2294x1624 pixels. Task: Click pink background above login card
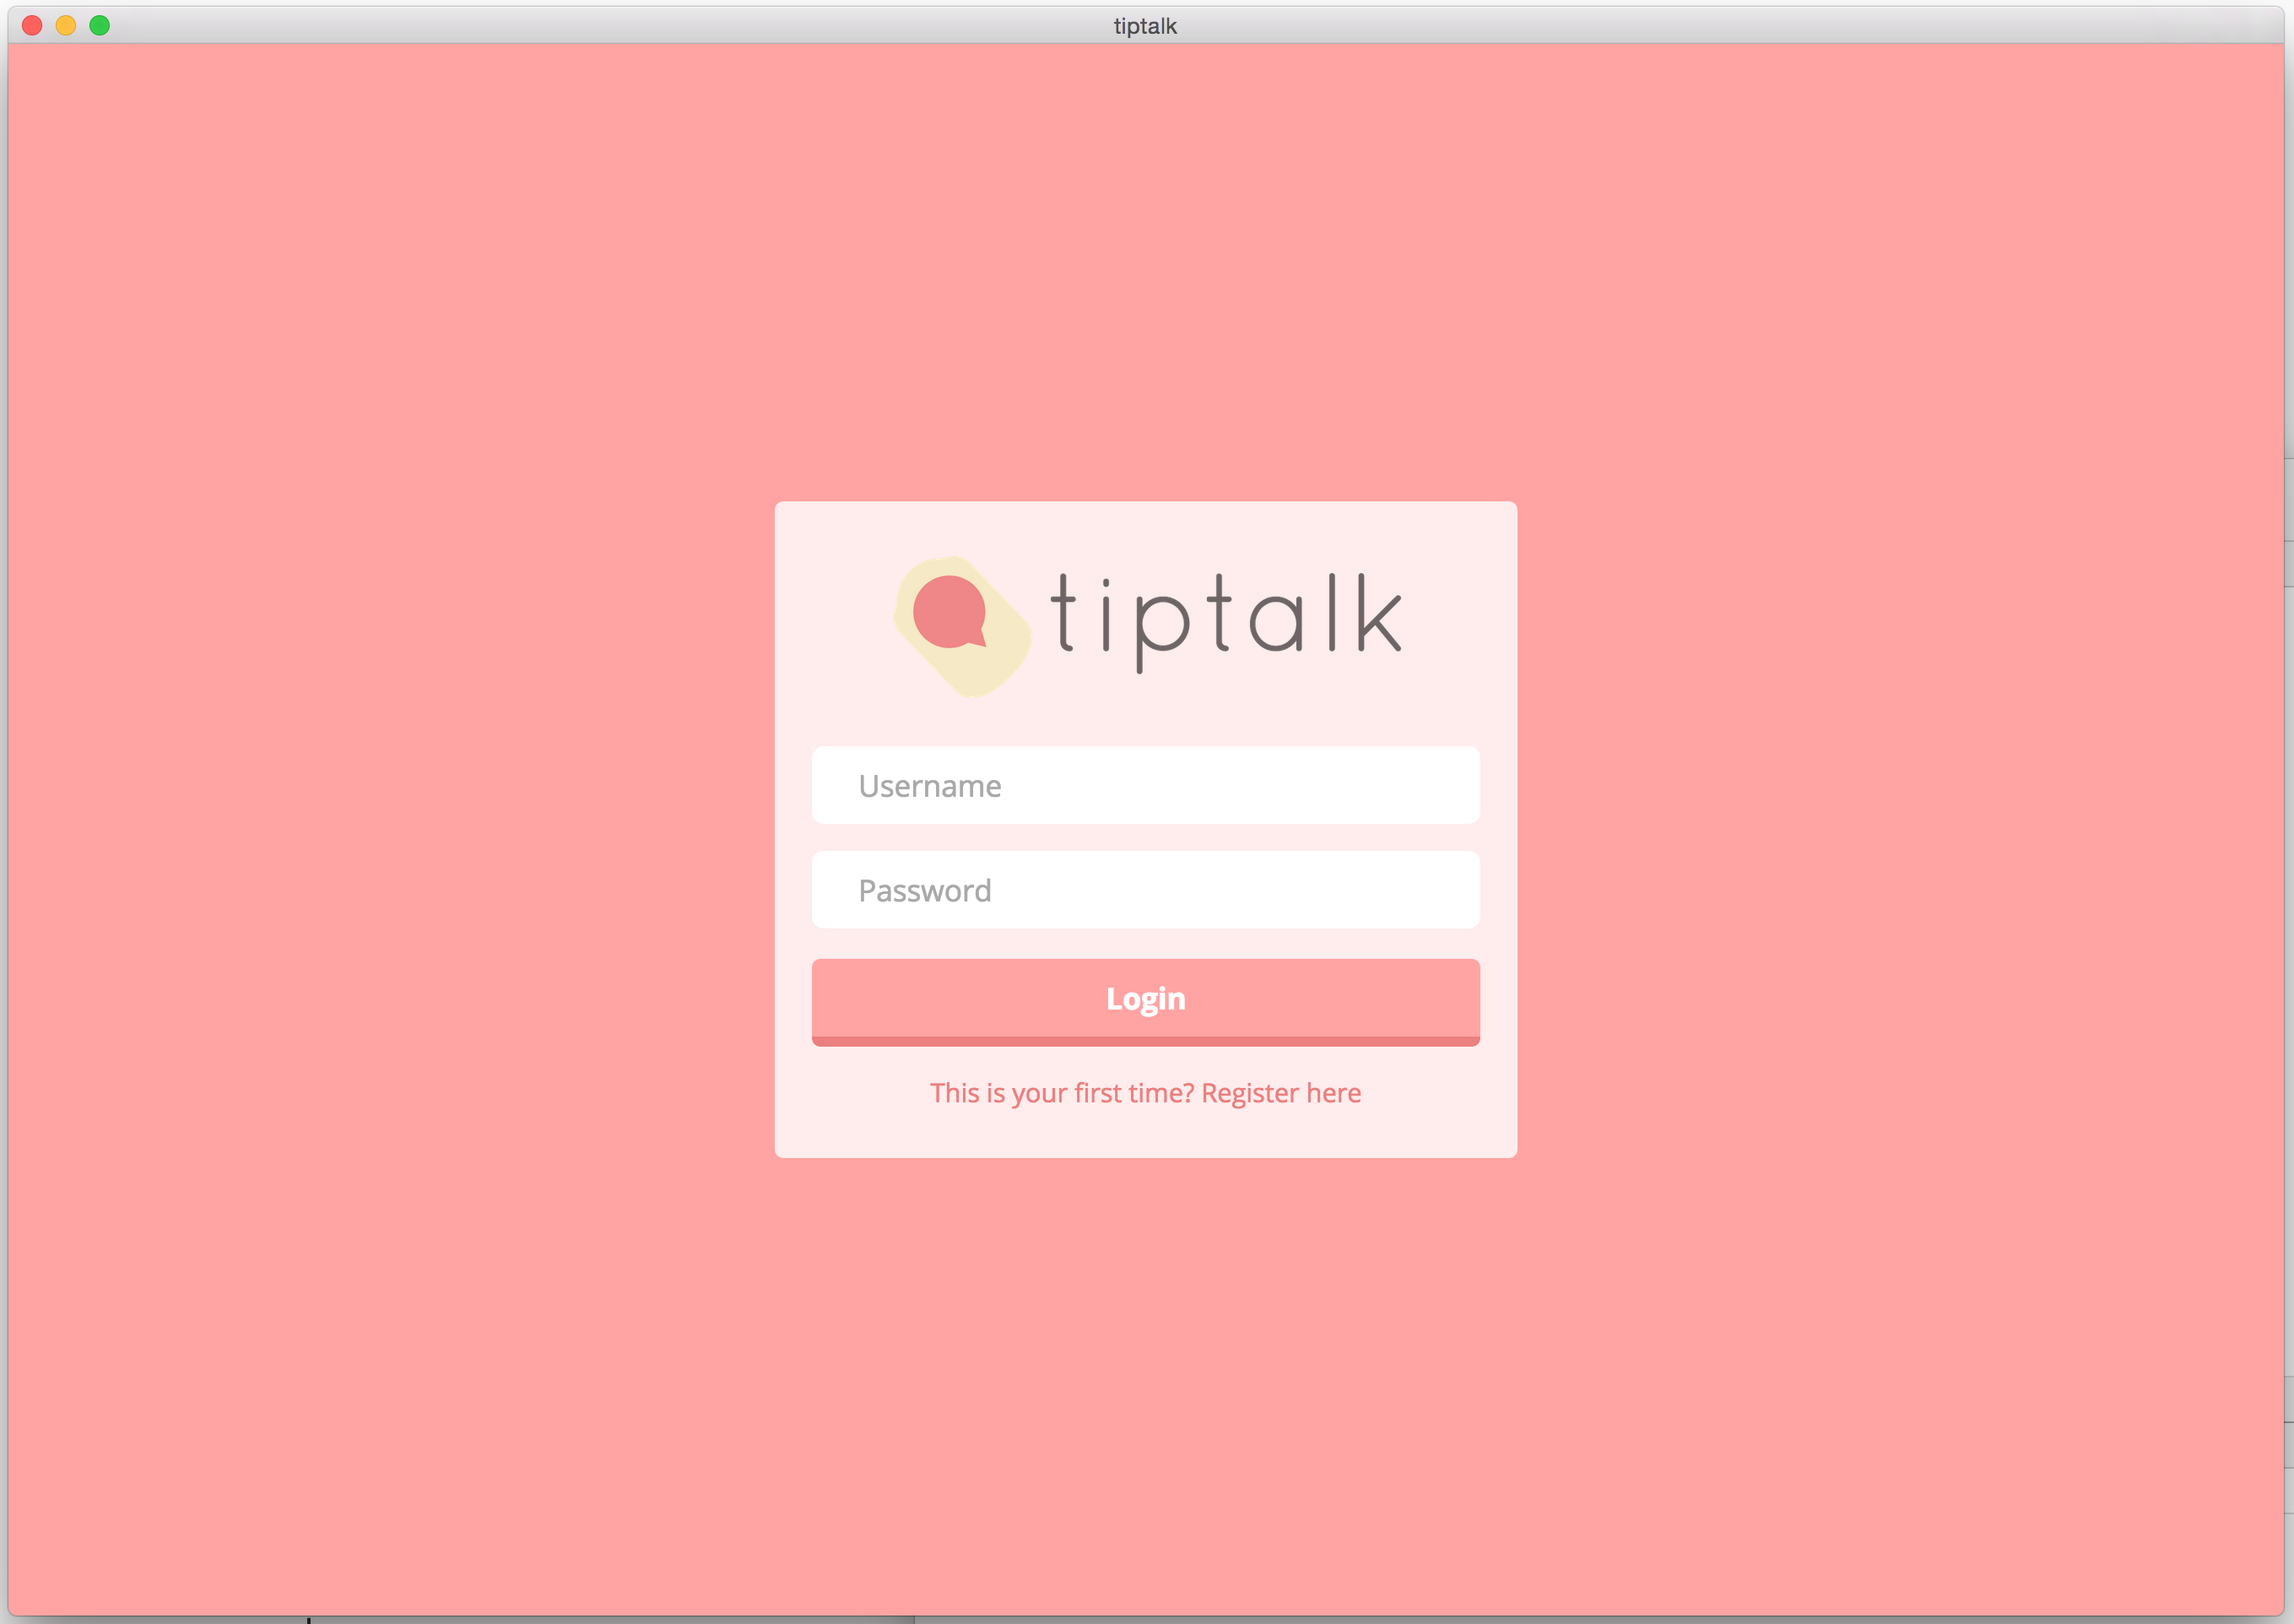click(x=1145, y=280)
